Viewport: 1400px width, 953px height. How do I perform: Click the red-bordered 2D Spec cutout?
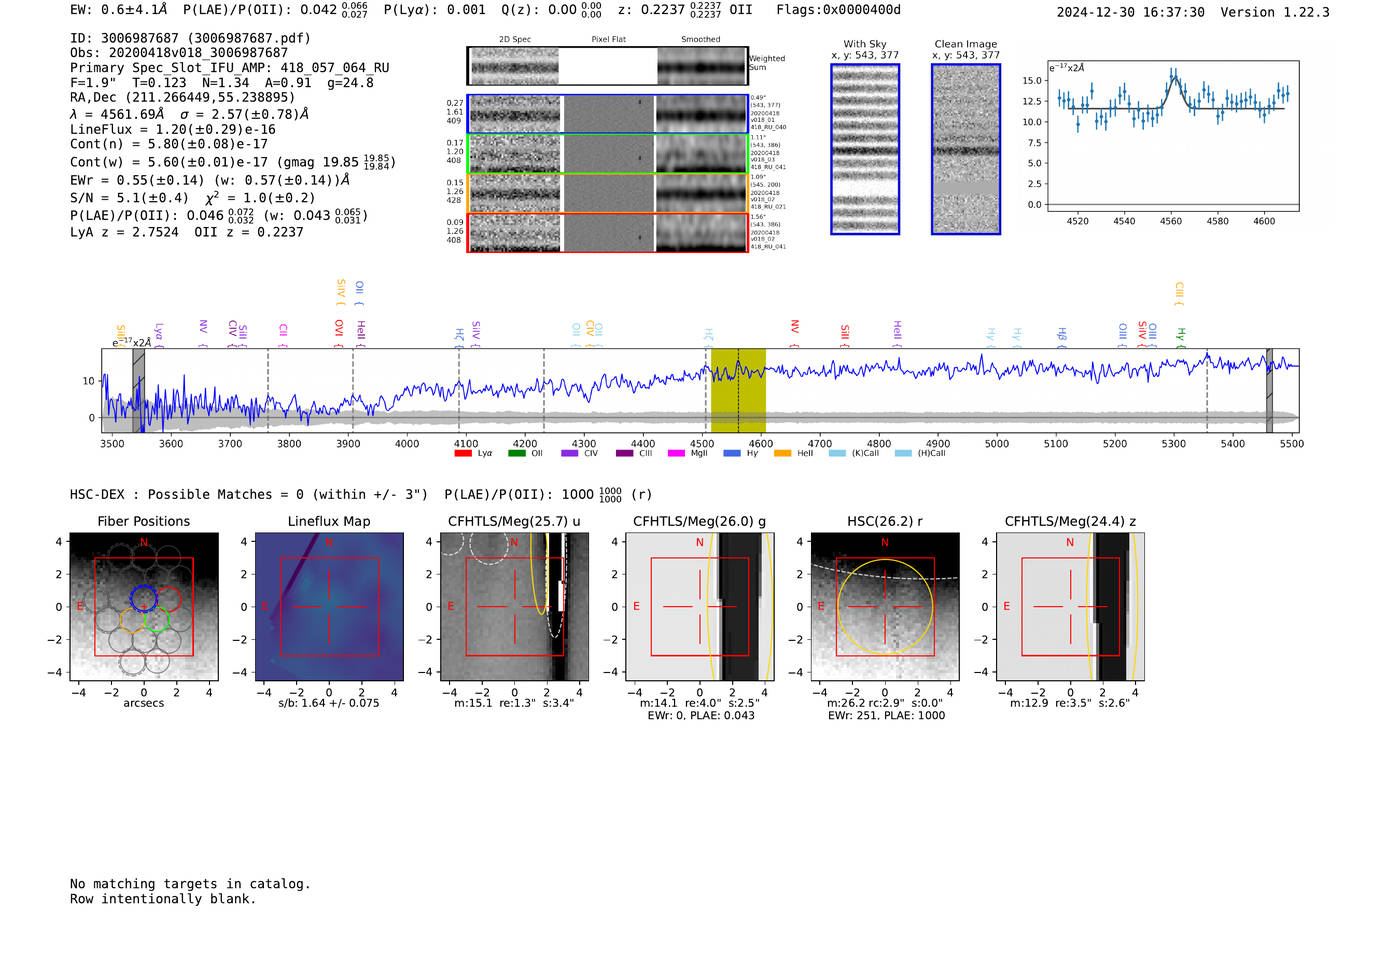click(515, 232)
